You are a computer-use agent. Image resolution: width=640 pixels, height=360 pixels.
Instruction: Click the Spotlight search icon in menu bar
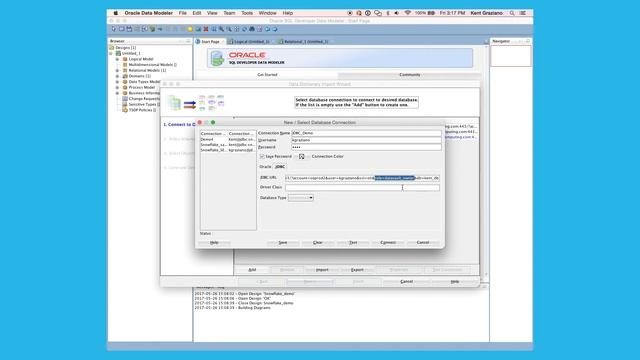(512, 13)
